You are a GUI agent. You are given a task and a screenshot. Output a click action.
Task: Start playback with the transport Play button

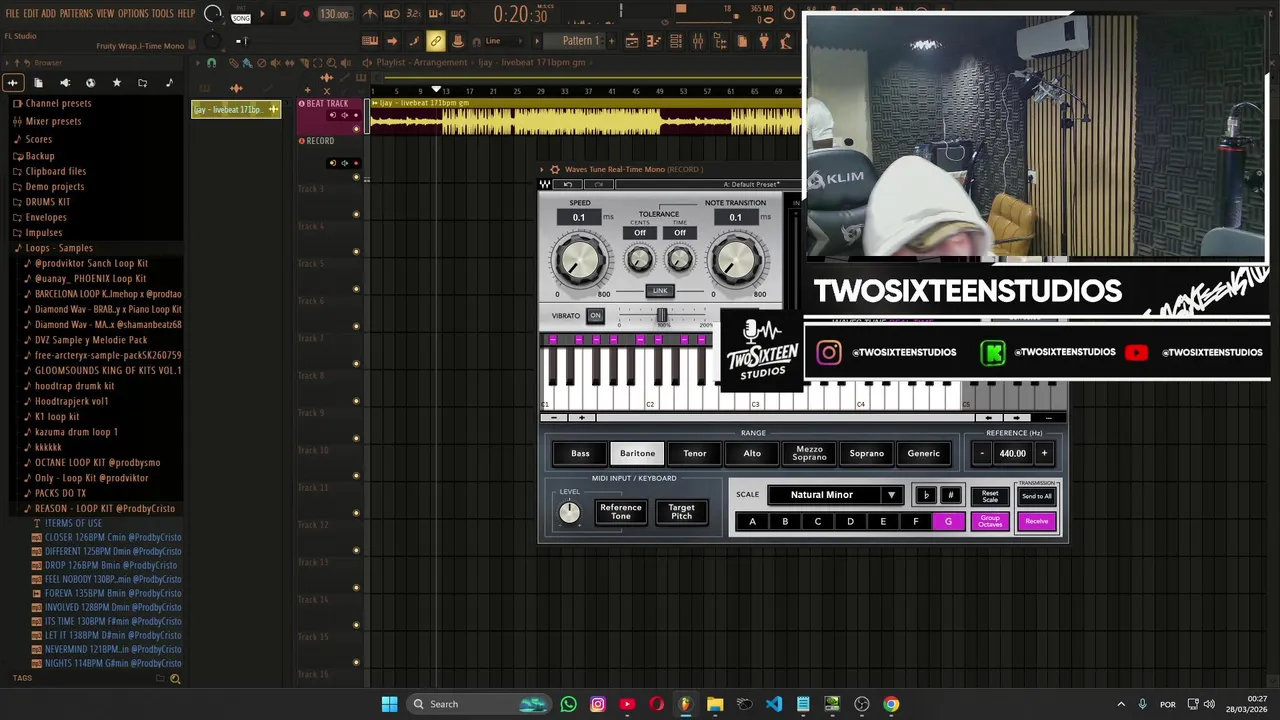pos(262,14)
